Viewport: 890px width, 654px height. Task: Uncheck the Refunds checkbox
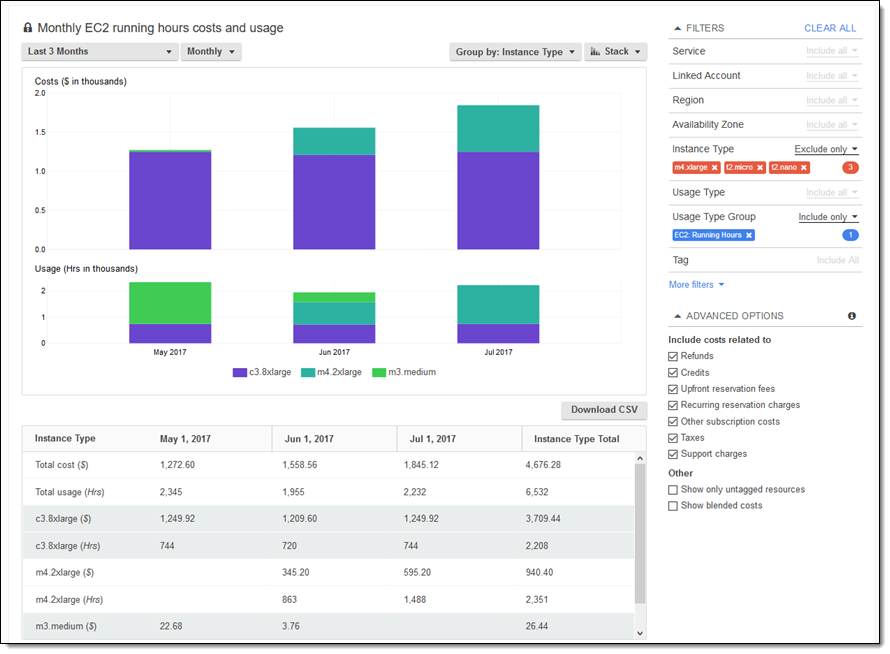pos(673,357)
